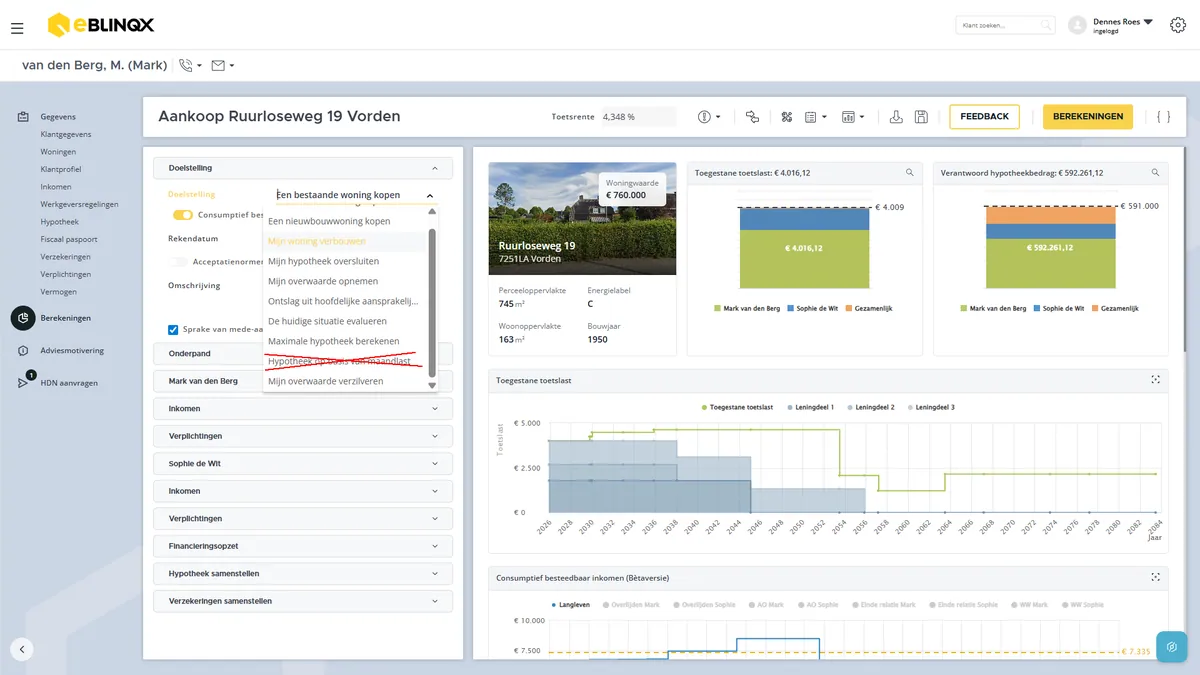
Task: Uncheck the Sprake van mede-aanvrager checkbox
Action: click(x=173, y=329)
